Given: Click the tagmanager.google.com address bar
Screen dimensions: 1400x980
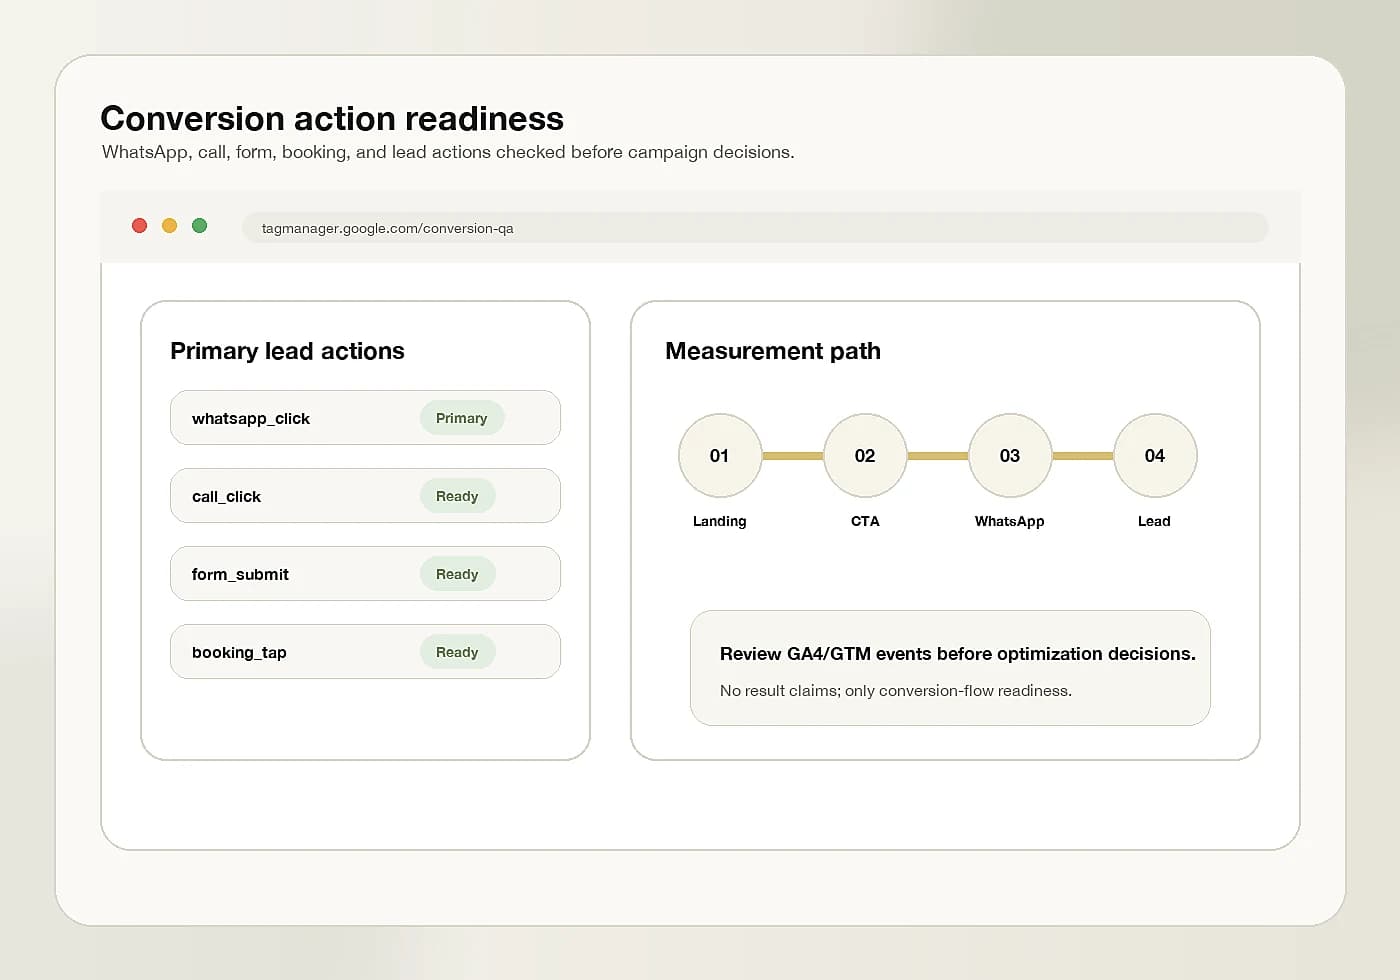Looking at the screenshot, I should (755, 228).
